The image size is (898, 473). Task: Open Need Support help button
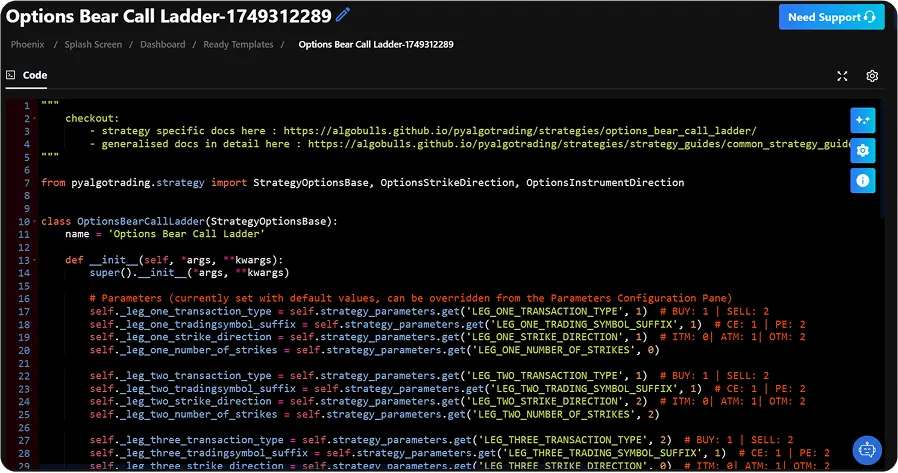click(831, 17)
